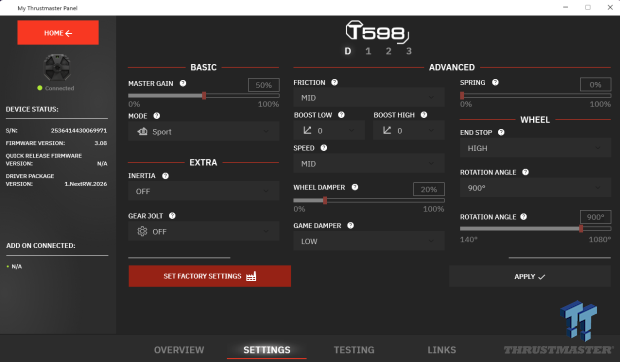Click the Master Gain slider handle
The height and width of the screenshot is (362, 620).
204,96
